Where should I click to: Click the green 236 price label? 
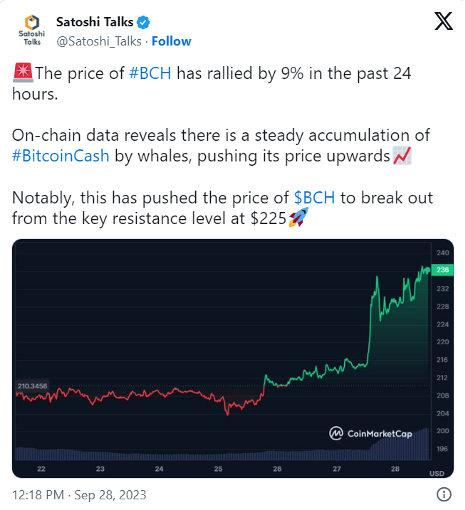(442, 270)
